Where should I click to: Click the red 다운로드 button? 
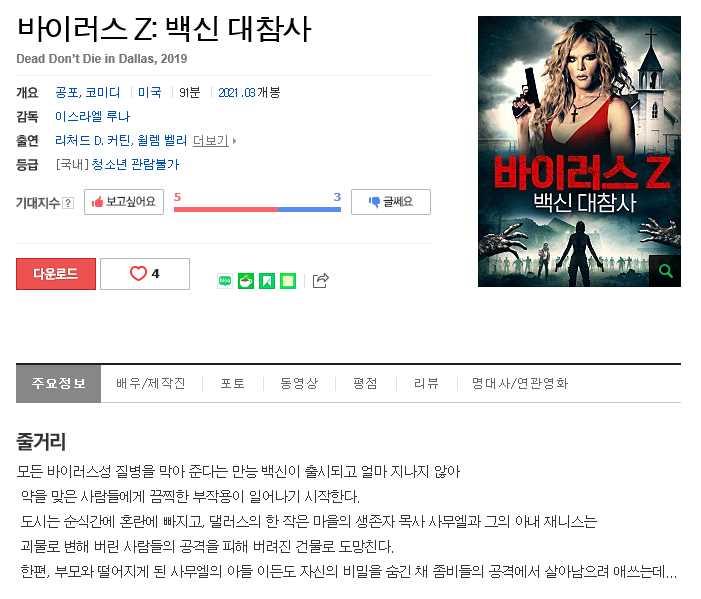click(x=56, y=274)
